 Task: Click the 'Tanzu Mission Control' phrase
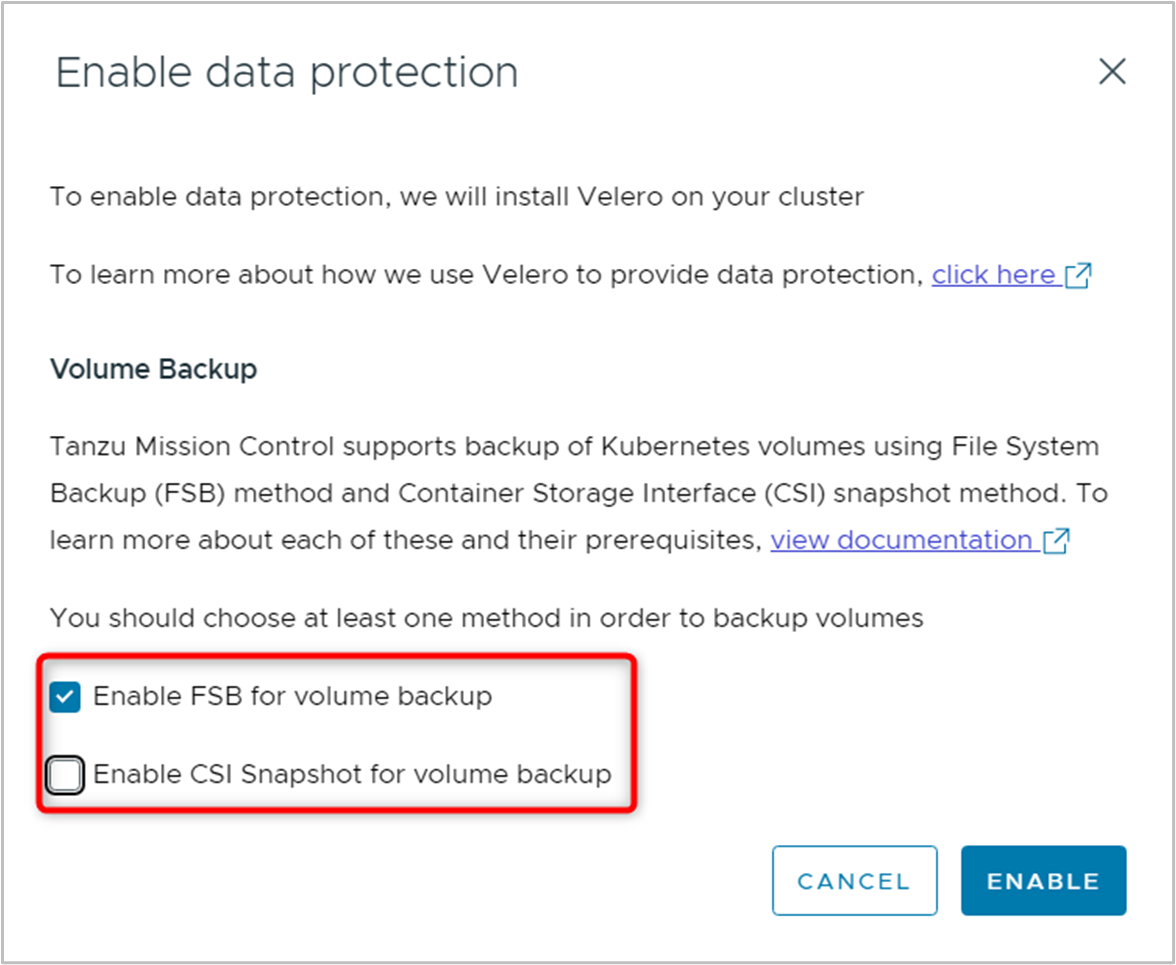(x=195, y=446)
